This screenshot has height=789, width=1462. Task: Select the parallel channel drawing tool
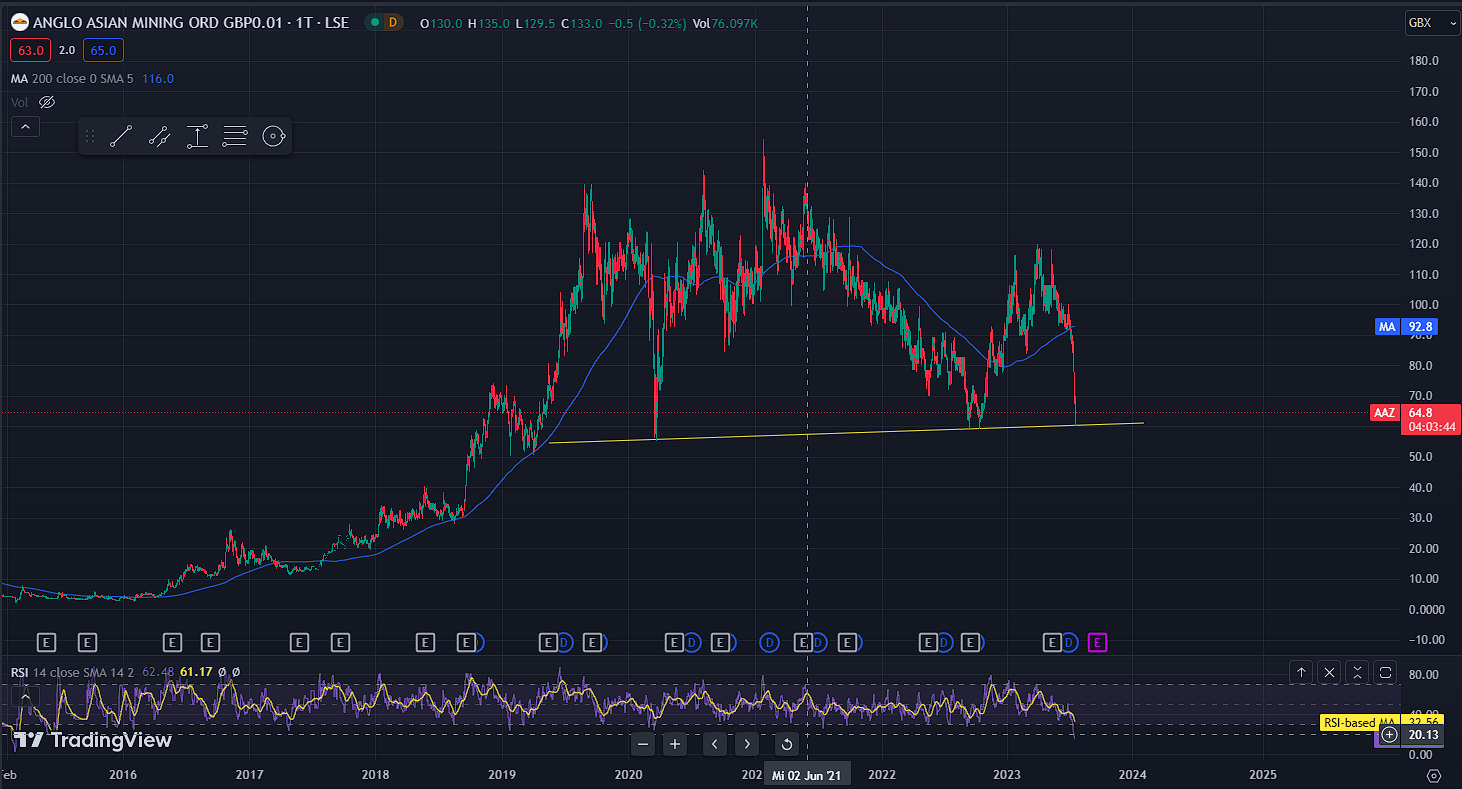(159, 137)
